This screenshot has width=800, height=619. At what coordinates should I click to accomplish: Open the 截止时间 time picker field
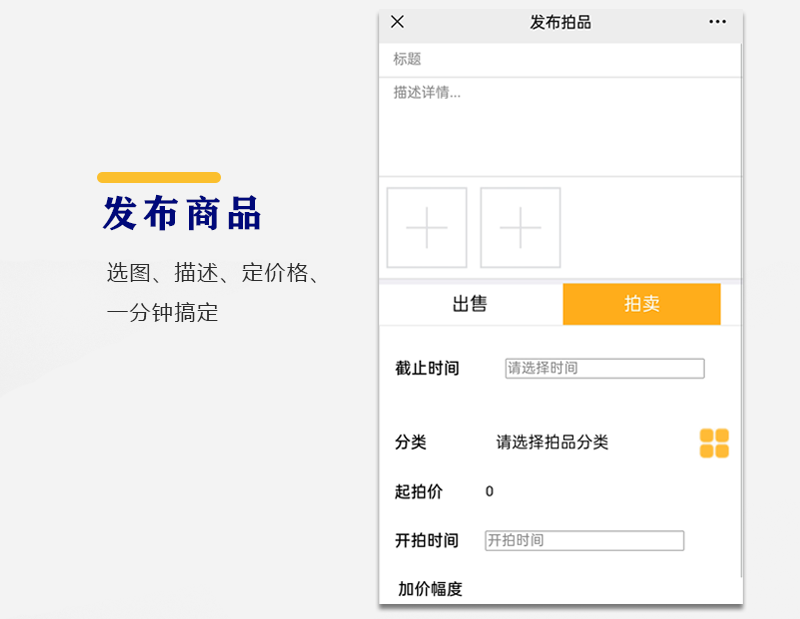[x=605, y=368]
